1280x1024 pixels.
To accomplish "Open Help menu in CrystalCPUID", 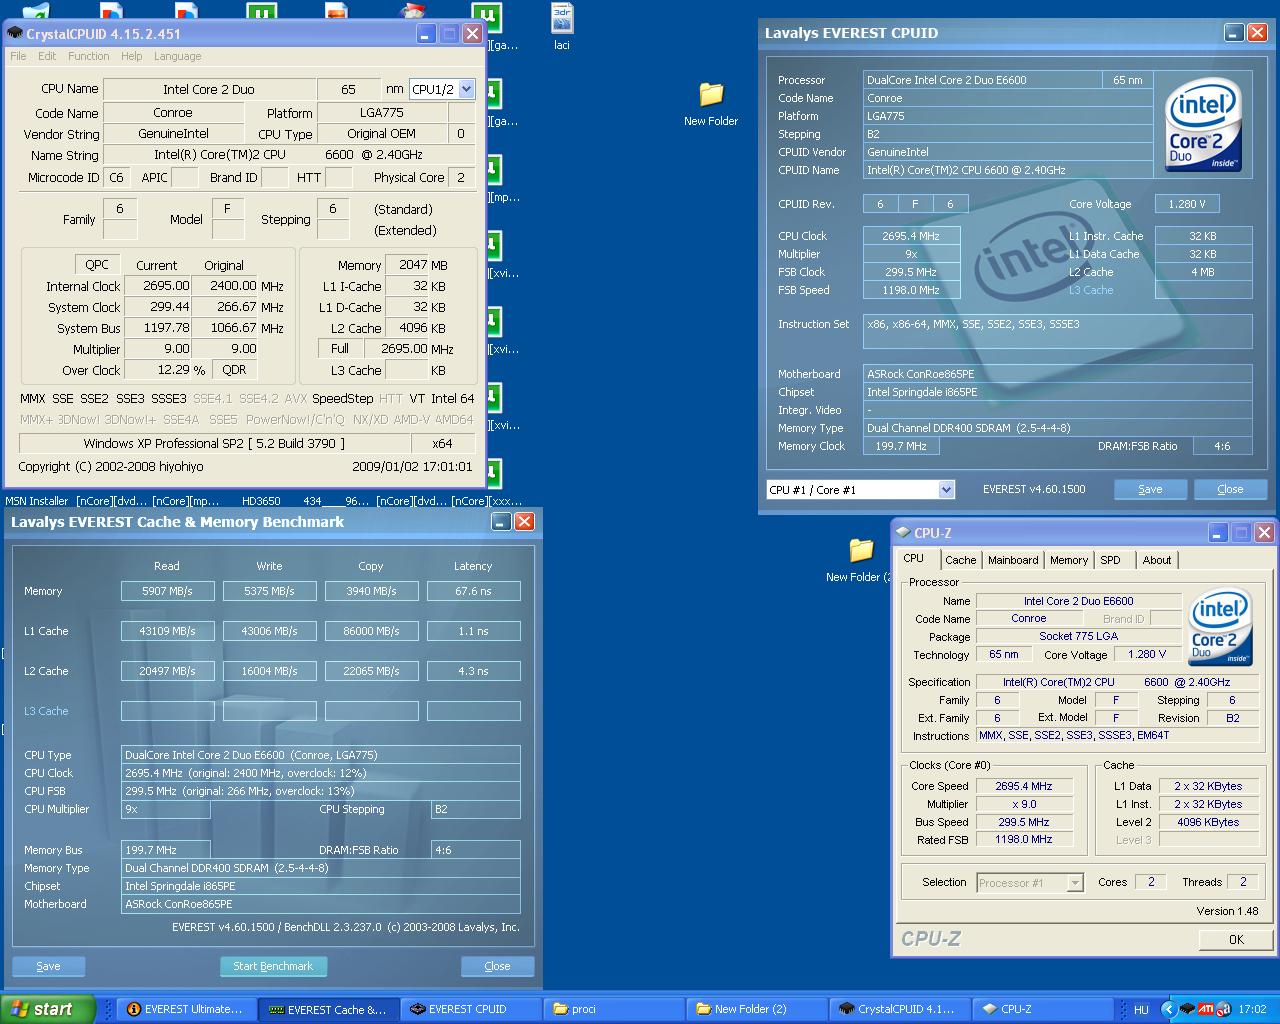I will pyautogui.click(x=132, y=56).
